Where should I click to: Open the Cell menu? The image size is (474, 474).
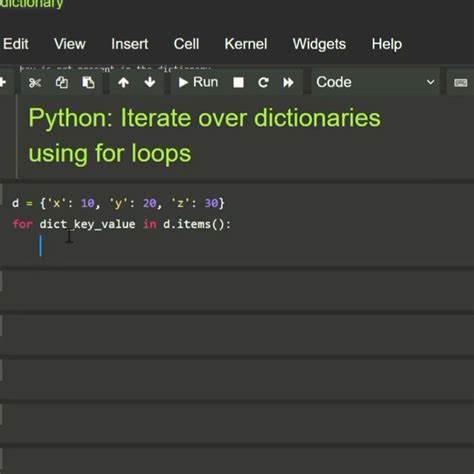[x=186, y=44]
